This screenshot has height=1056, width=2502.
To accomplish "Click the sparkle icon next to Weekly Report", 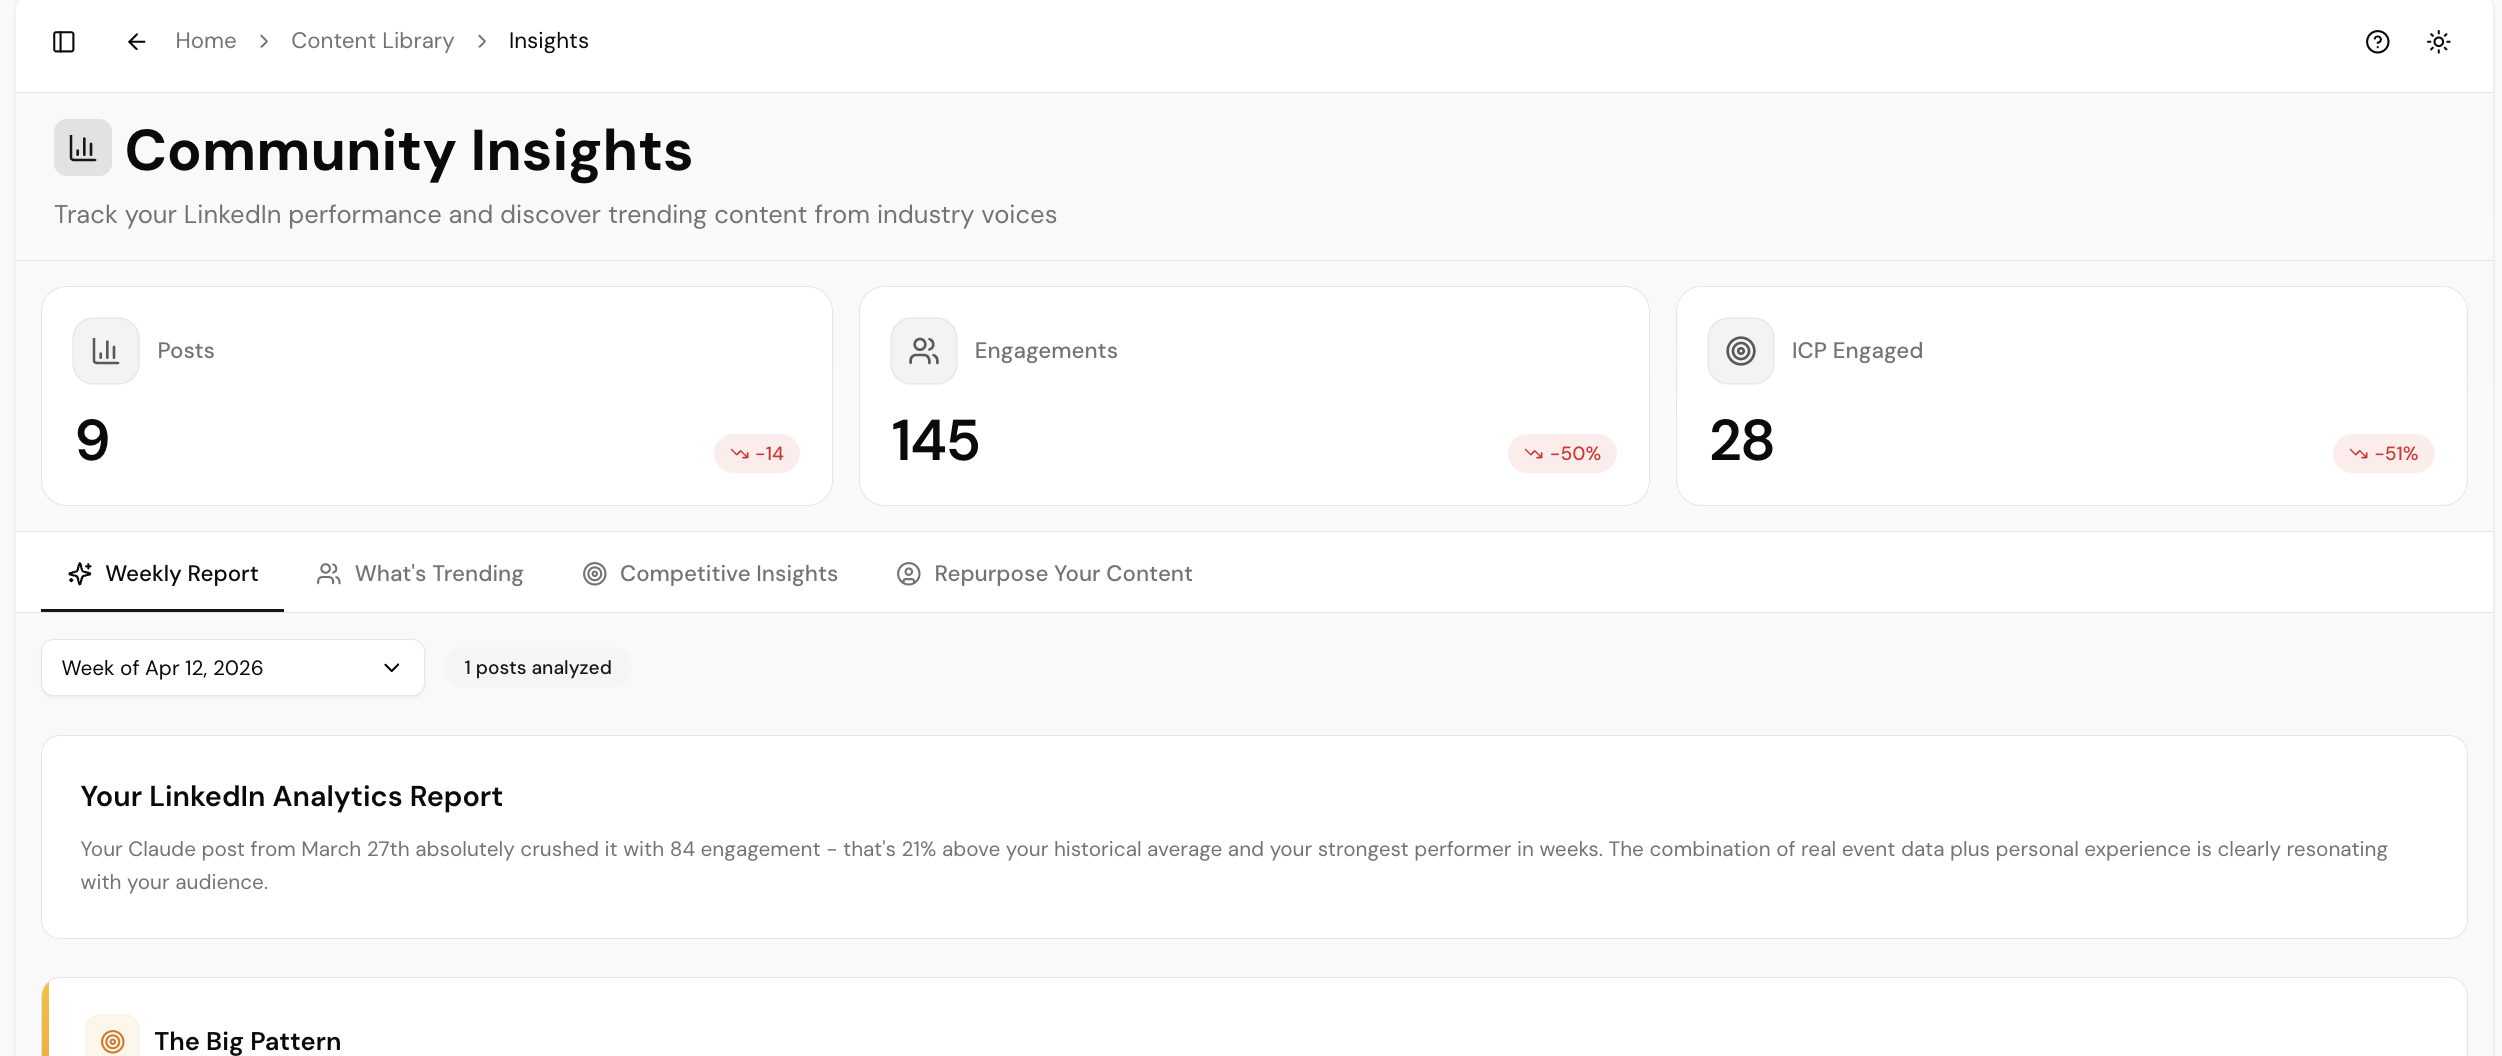I will [x=80, y=573].
